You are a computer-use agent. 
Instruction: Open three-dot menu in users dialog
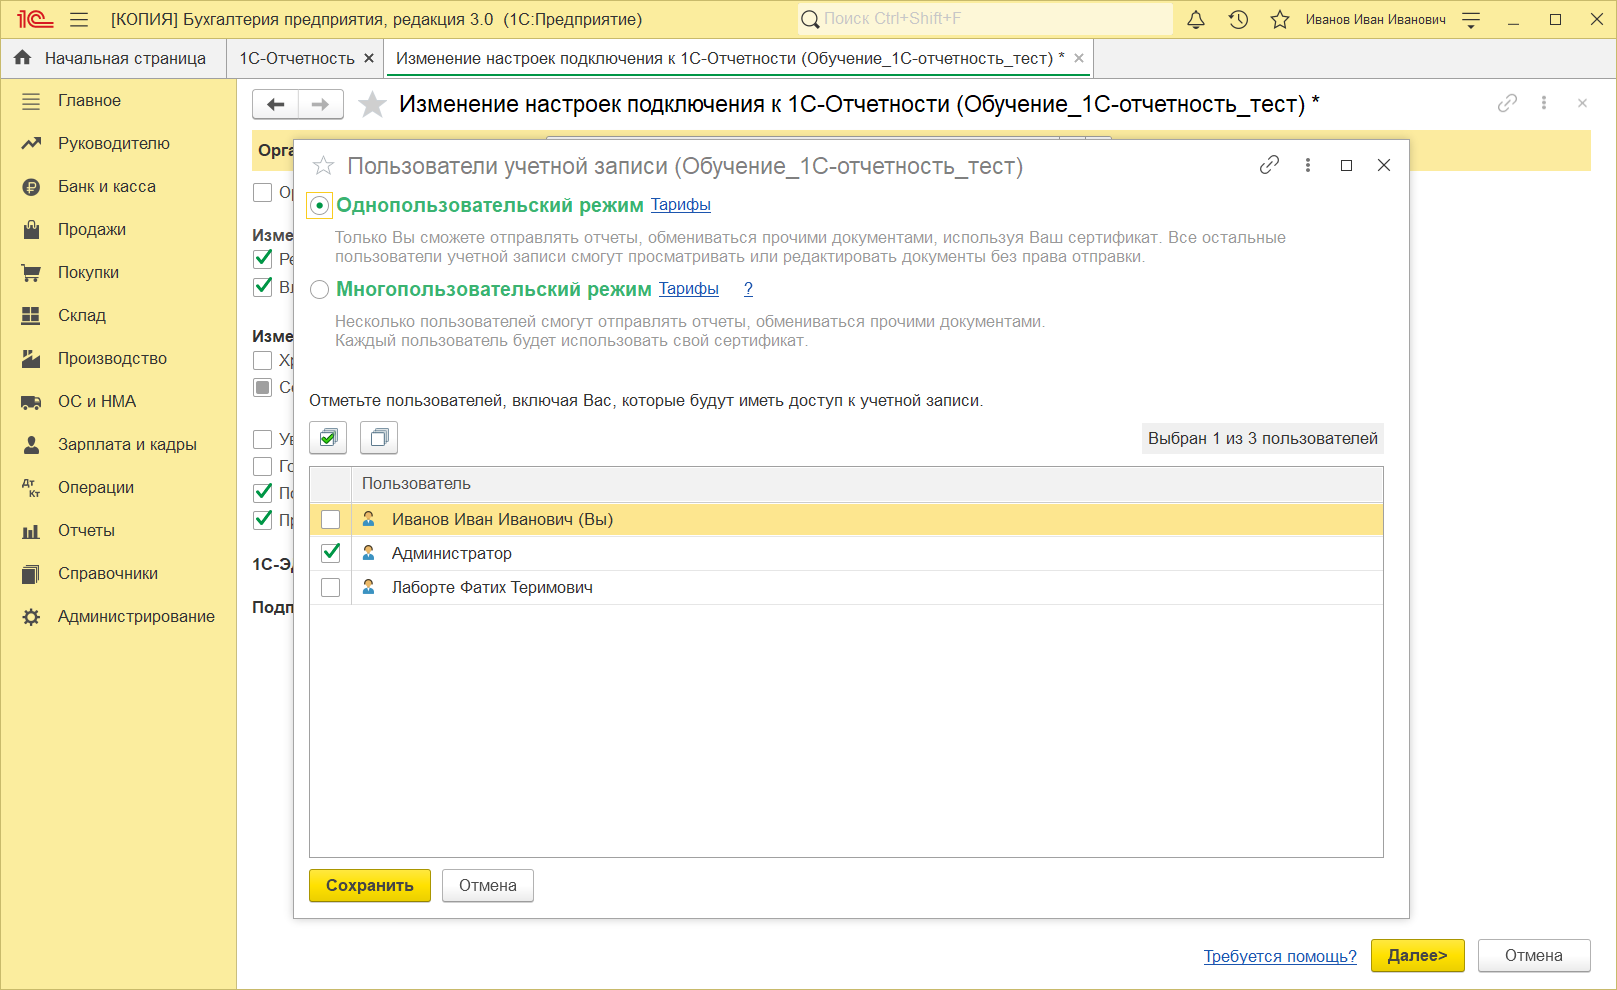pos(1308,165)
